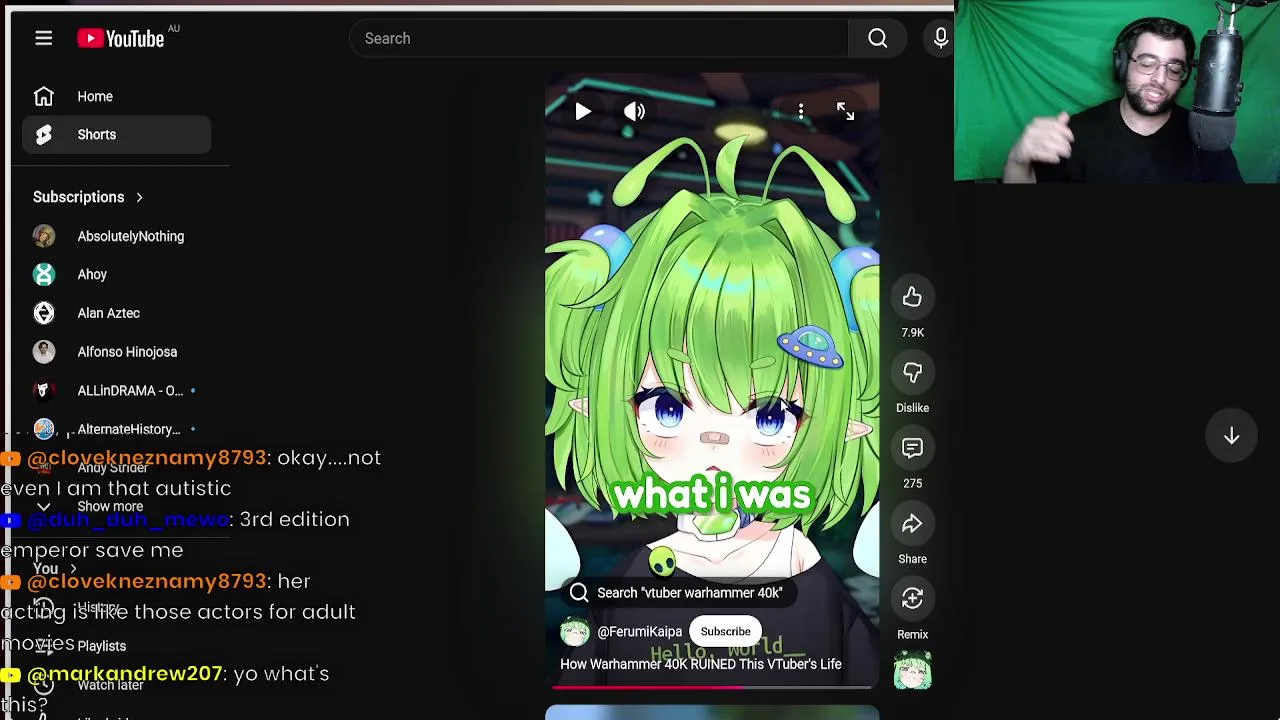Click Ahoy channel avatar
The height and width of the screenshot is (720, 1280).
pyautogui.click(x=43, y=274)
